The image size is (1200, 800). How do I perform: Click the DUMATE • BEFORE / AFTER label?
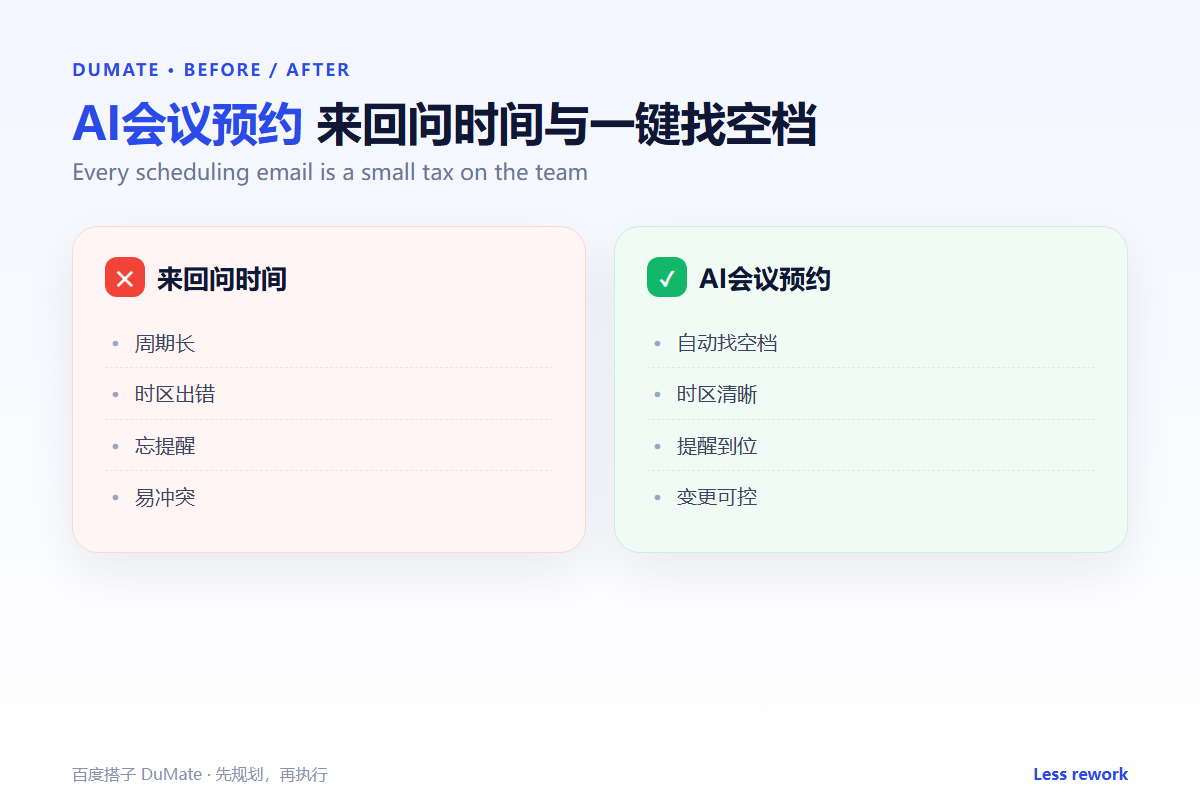tap(211, 70)
